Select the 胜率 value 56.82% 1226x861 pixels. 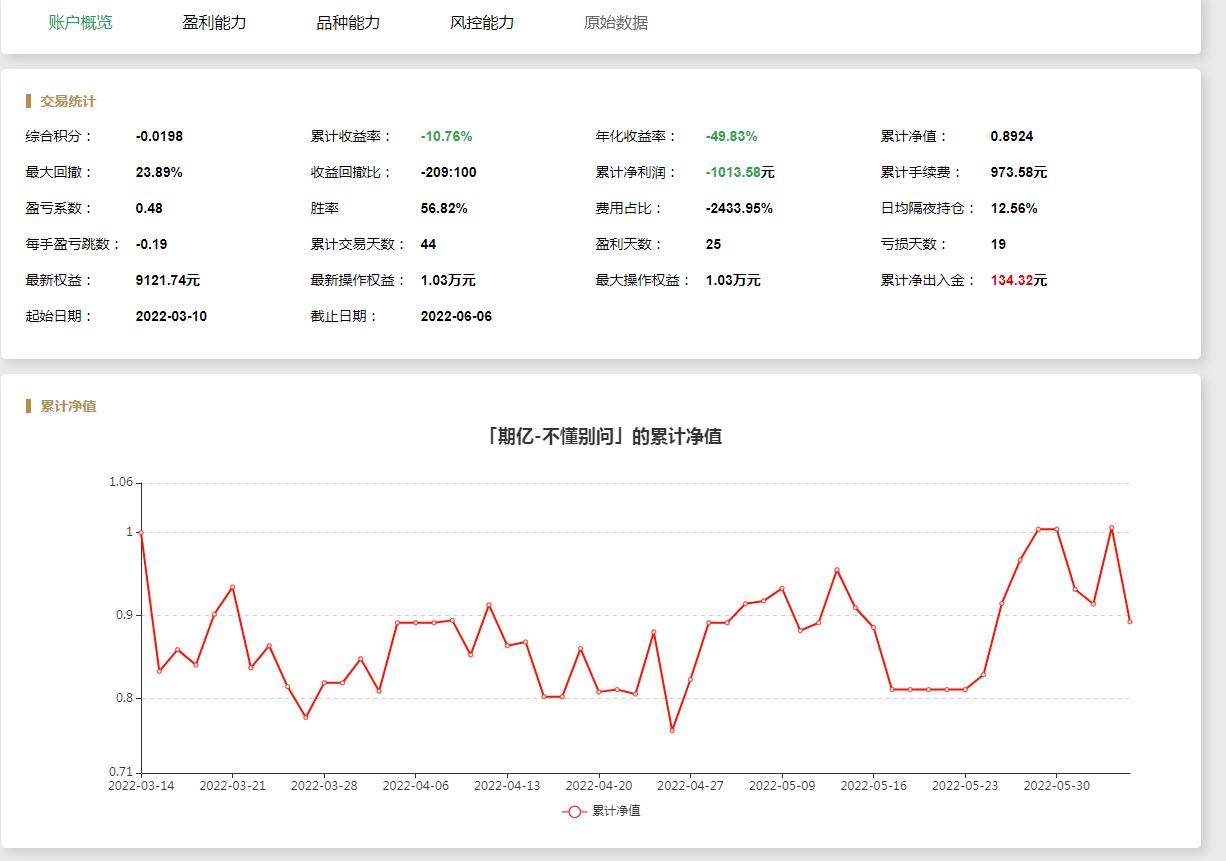pos(444,208)
